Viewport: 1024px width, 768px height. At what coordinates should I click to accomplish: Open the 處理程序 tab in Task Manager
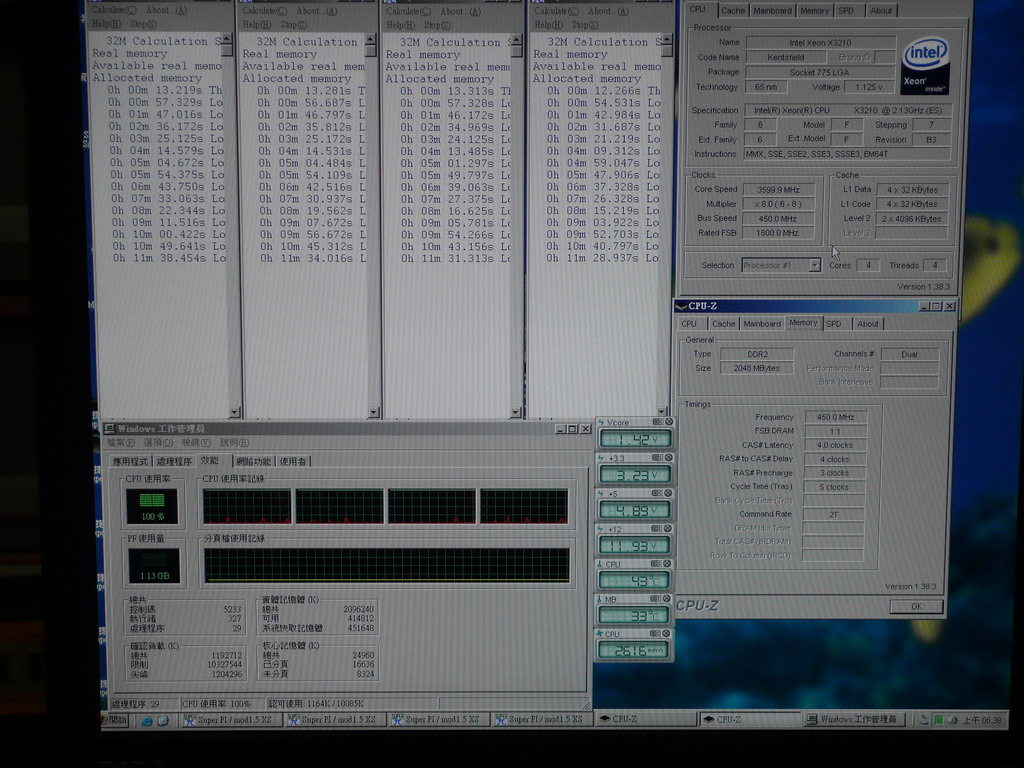pyautogui.click(x=174, y=462)
